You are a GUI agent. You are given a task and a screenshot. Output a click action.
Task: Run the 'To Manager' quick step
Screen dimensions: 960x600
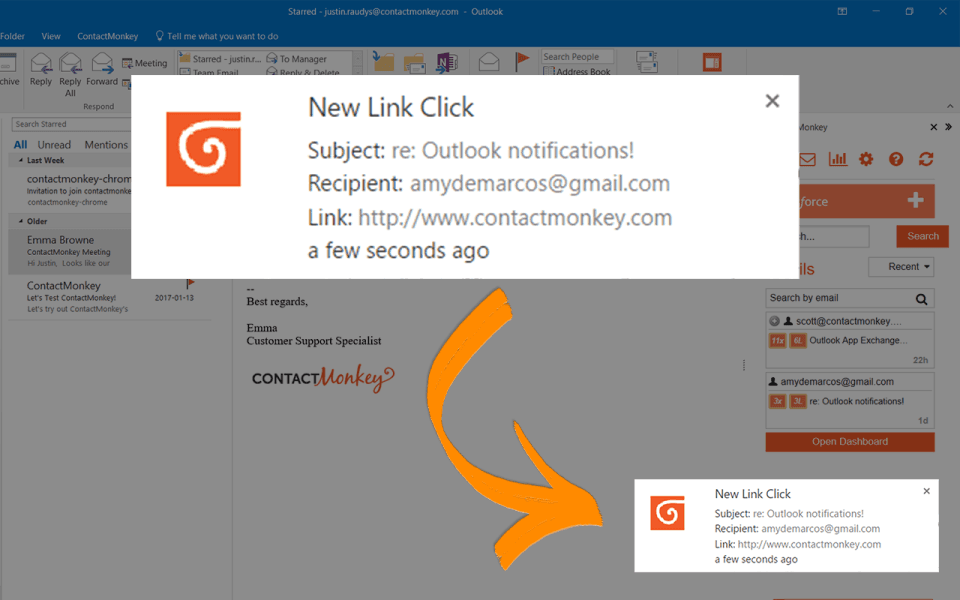click(297, 59)
